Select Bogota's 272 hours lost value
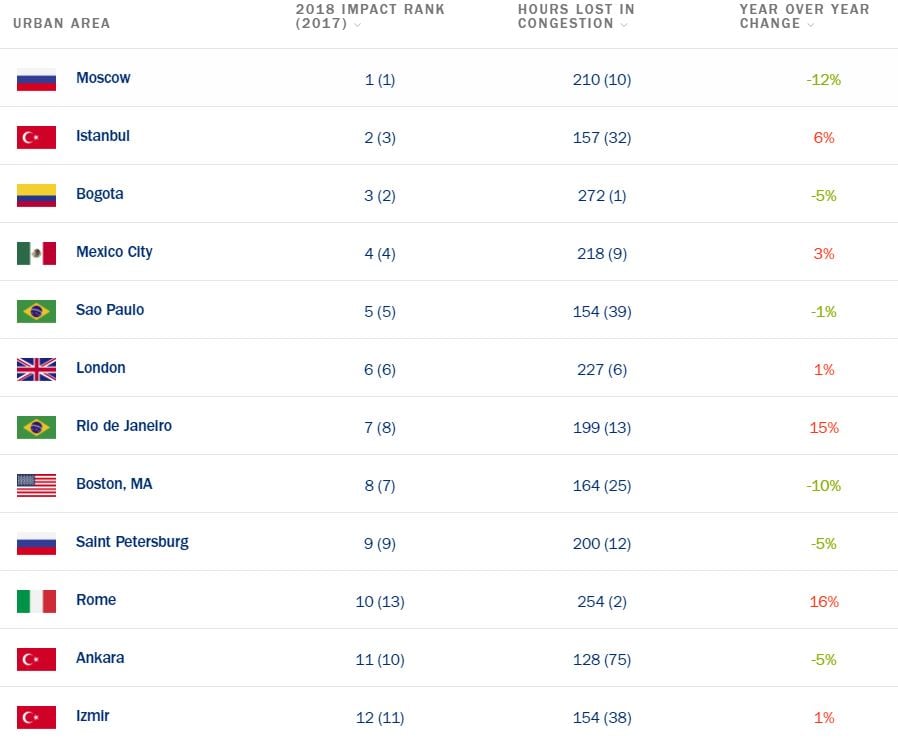This screenshot has height=741, width=898. coord(601,195)
